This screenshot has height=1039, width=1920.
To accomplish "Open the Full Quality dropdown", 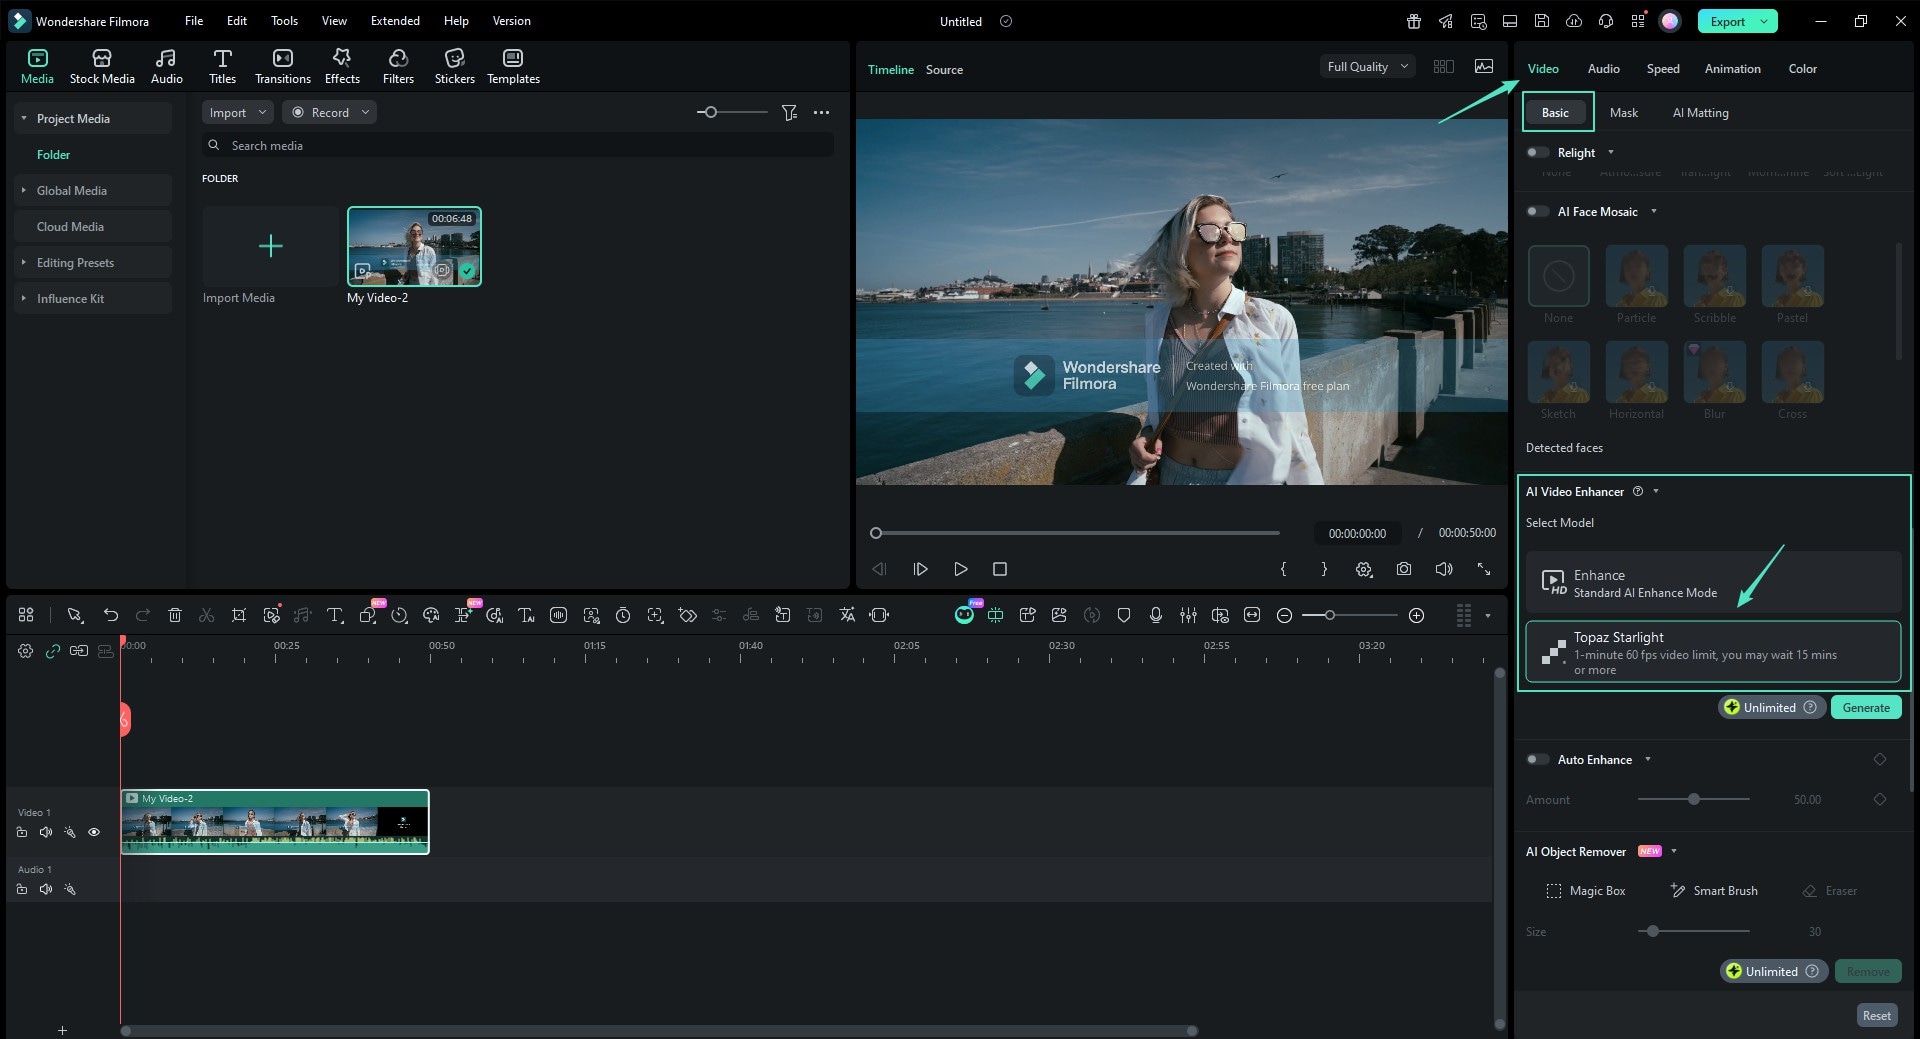I will click(1366, 66).
